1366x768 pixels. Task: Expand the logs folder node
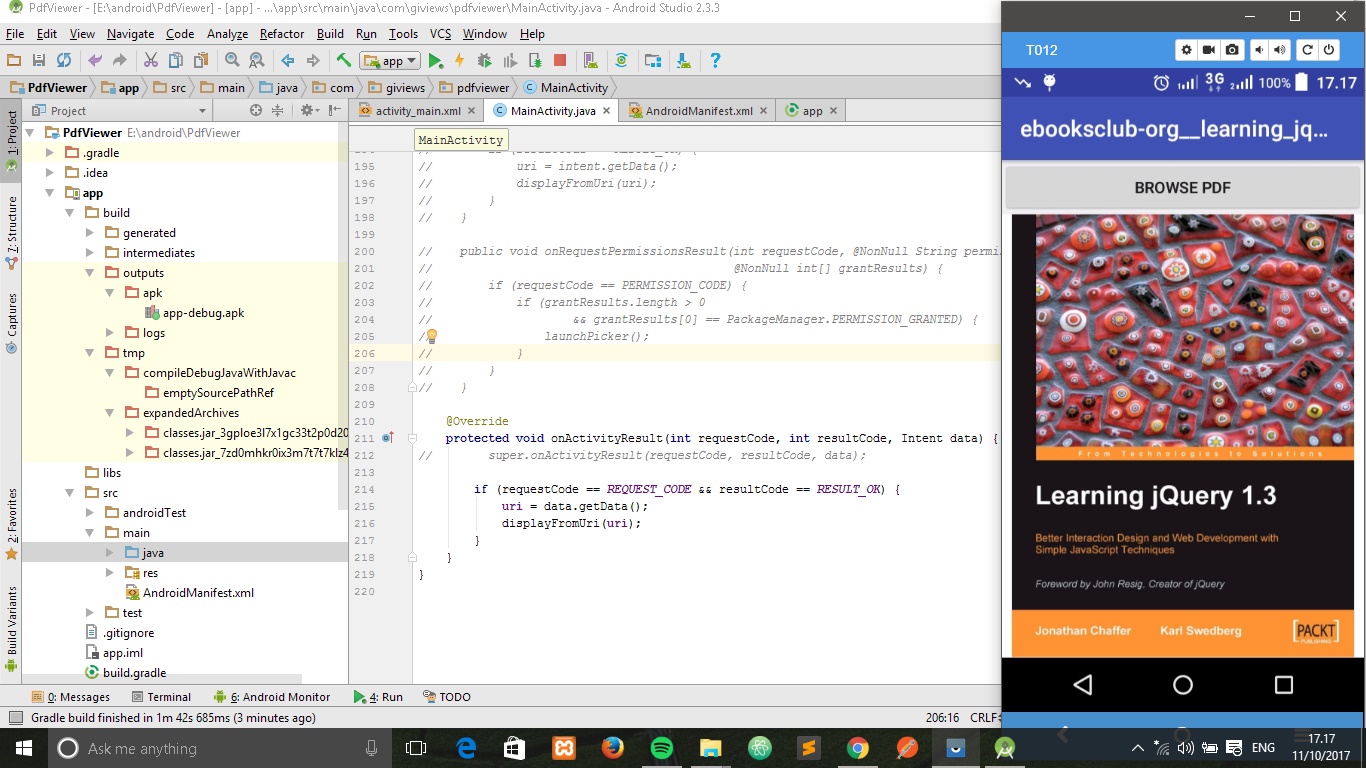click(110, 333)
